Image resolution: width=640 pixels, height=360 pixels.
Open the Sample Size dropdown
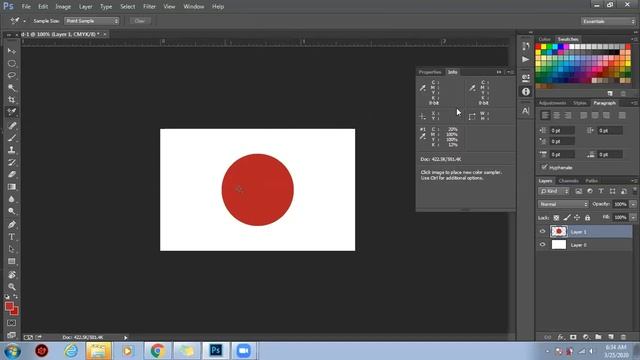[91, 21]
